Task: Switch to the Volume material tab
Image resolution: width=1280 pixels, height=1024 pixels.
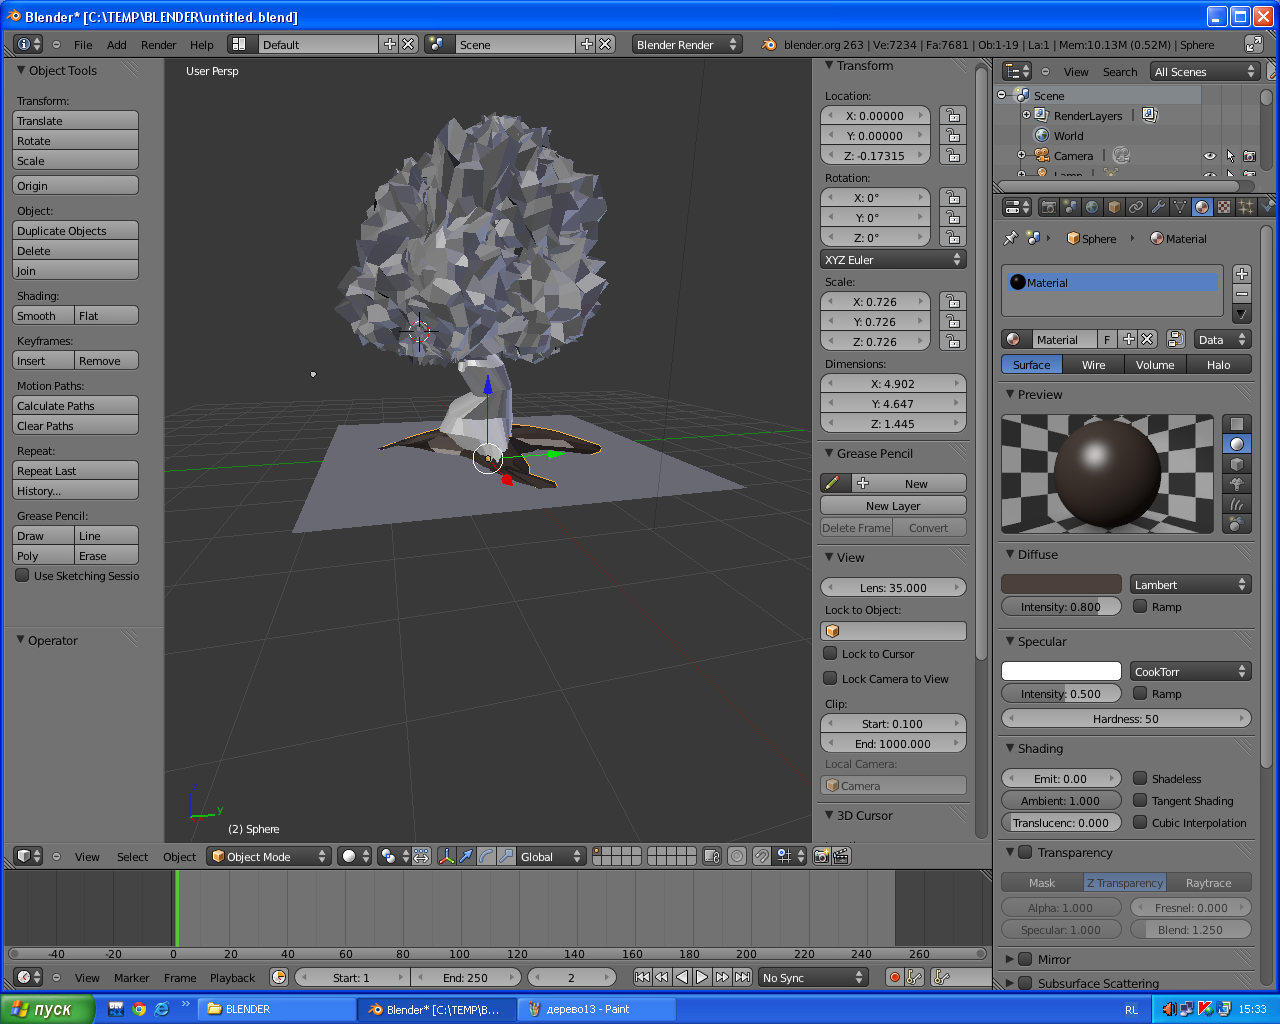Action: point(1155,365)
